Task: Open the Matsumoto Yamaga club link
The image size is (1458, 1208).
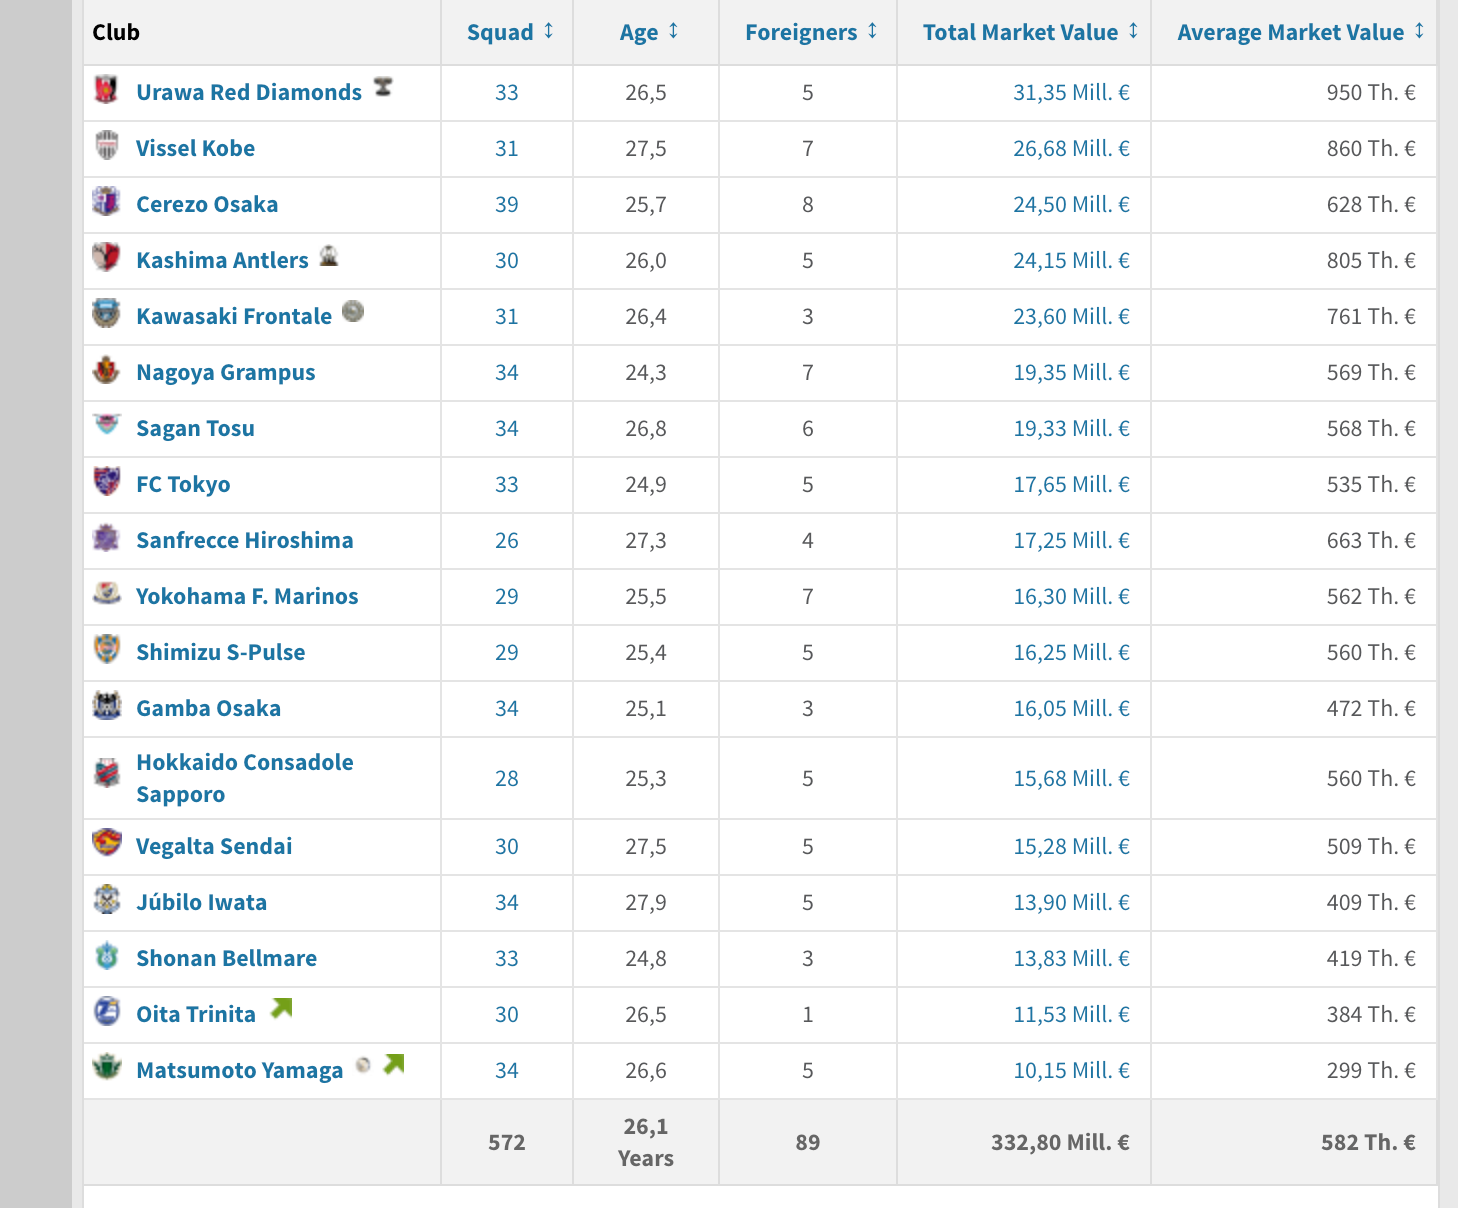Action: tap(239, 1070)
